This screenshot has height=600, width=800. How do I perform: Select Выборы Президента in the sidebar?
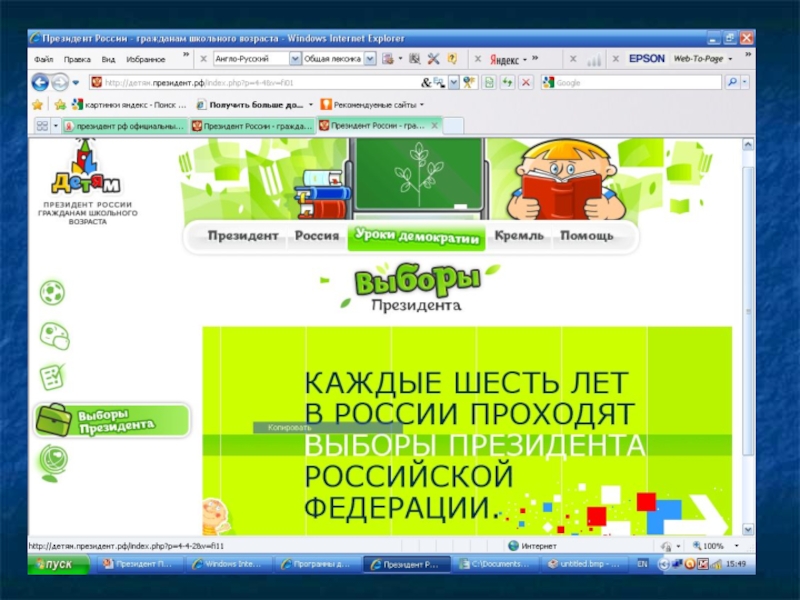pyautogui.click(x=111, y=420)
